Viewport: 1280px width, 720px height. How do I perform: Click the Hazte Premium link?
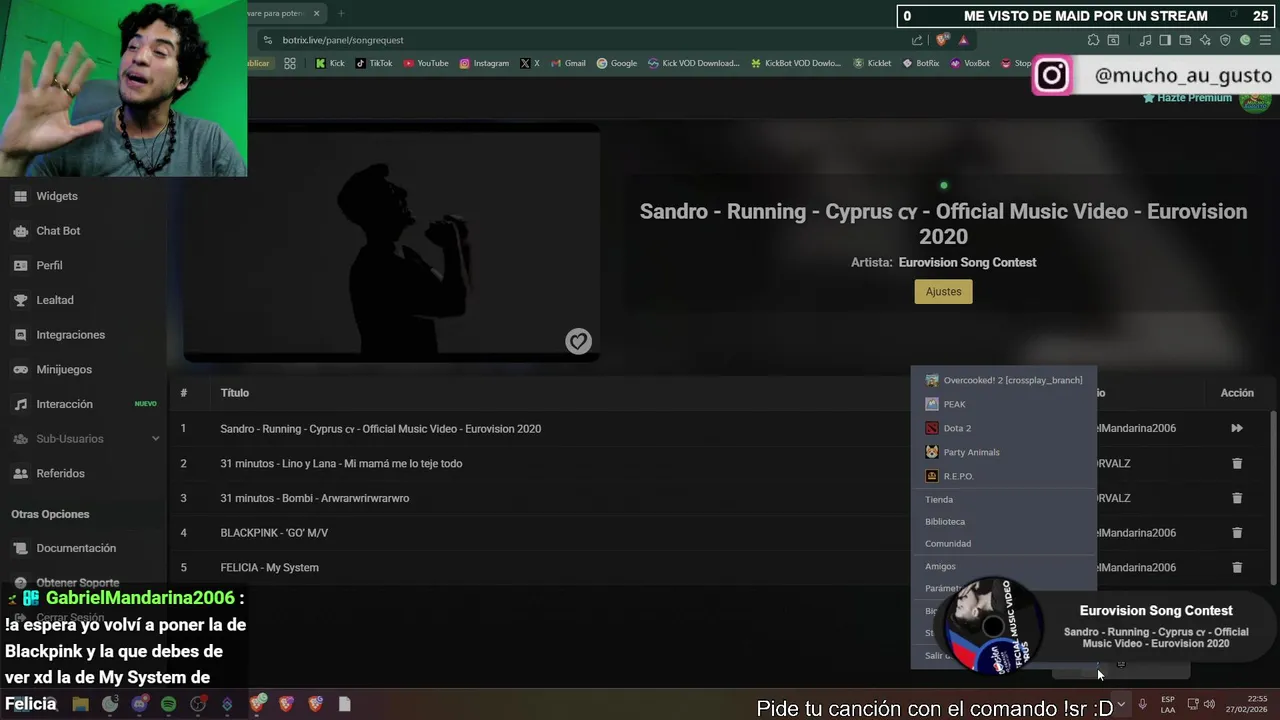click(1187, 98)
